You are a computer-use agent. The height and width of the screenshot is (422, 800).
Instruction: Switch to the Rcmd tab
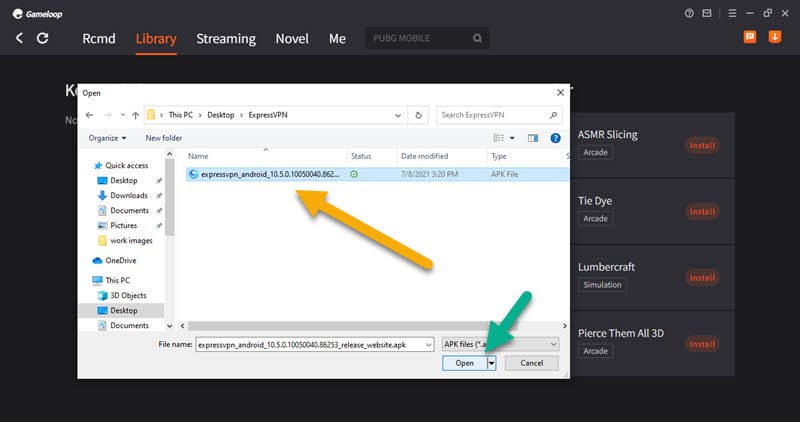(x=99, y=39)
